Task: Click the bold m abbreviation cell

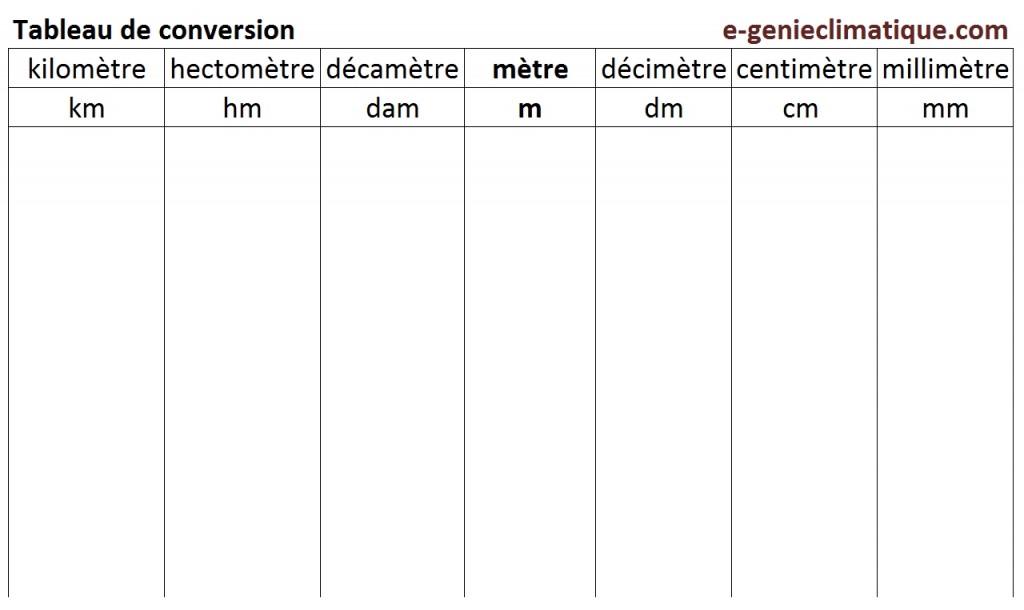Action: click(530, 108)
